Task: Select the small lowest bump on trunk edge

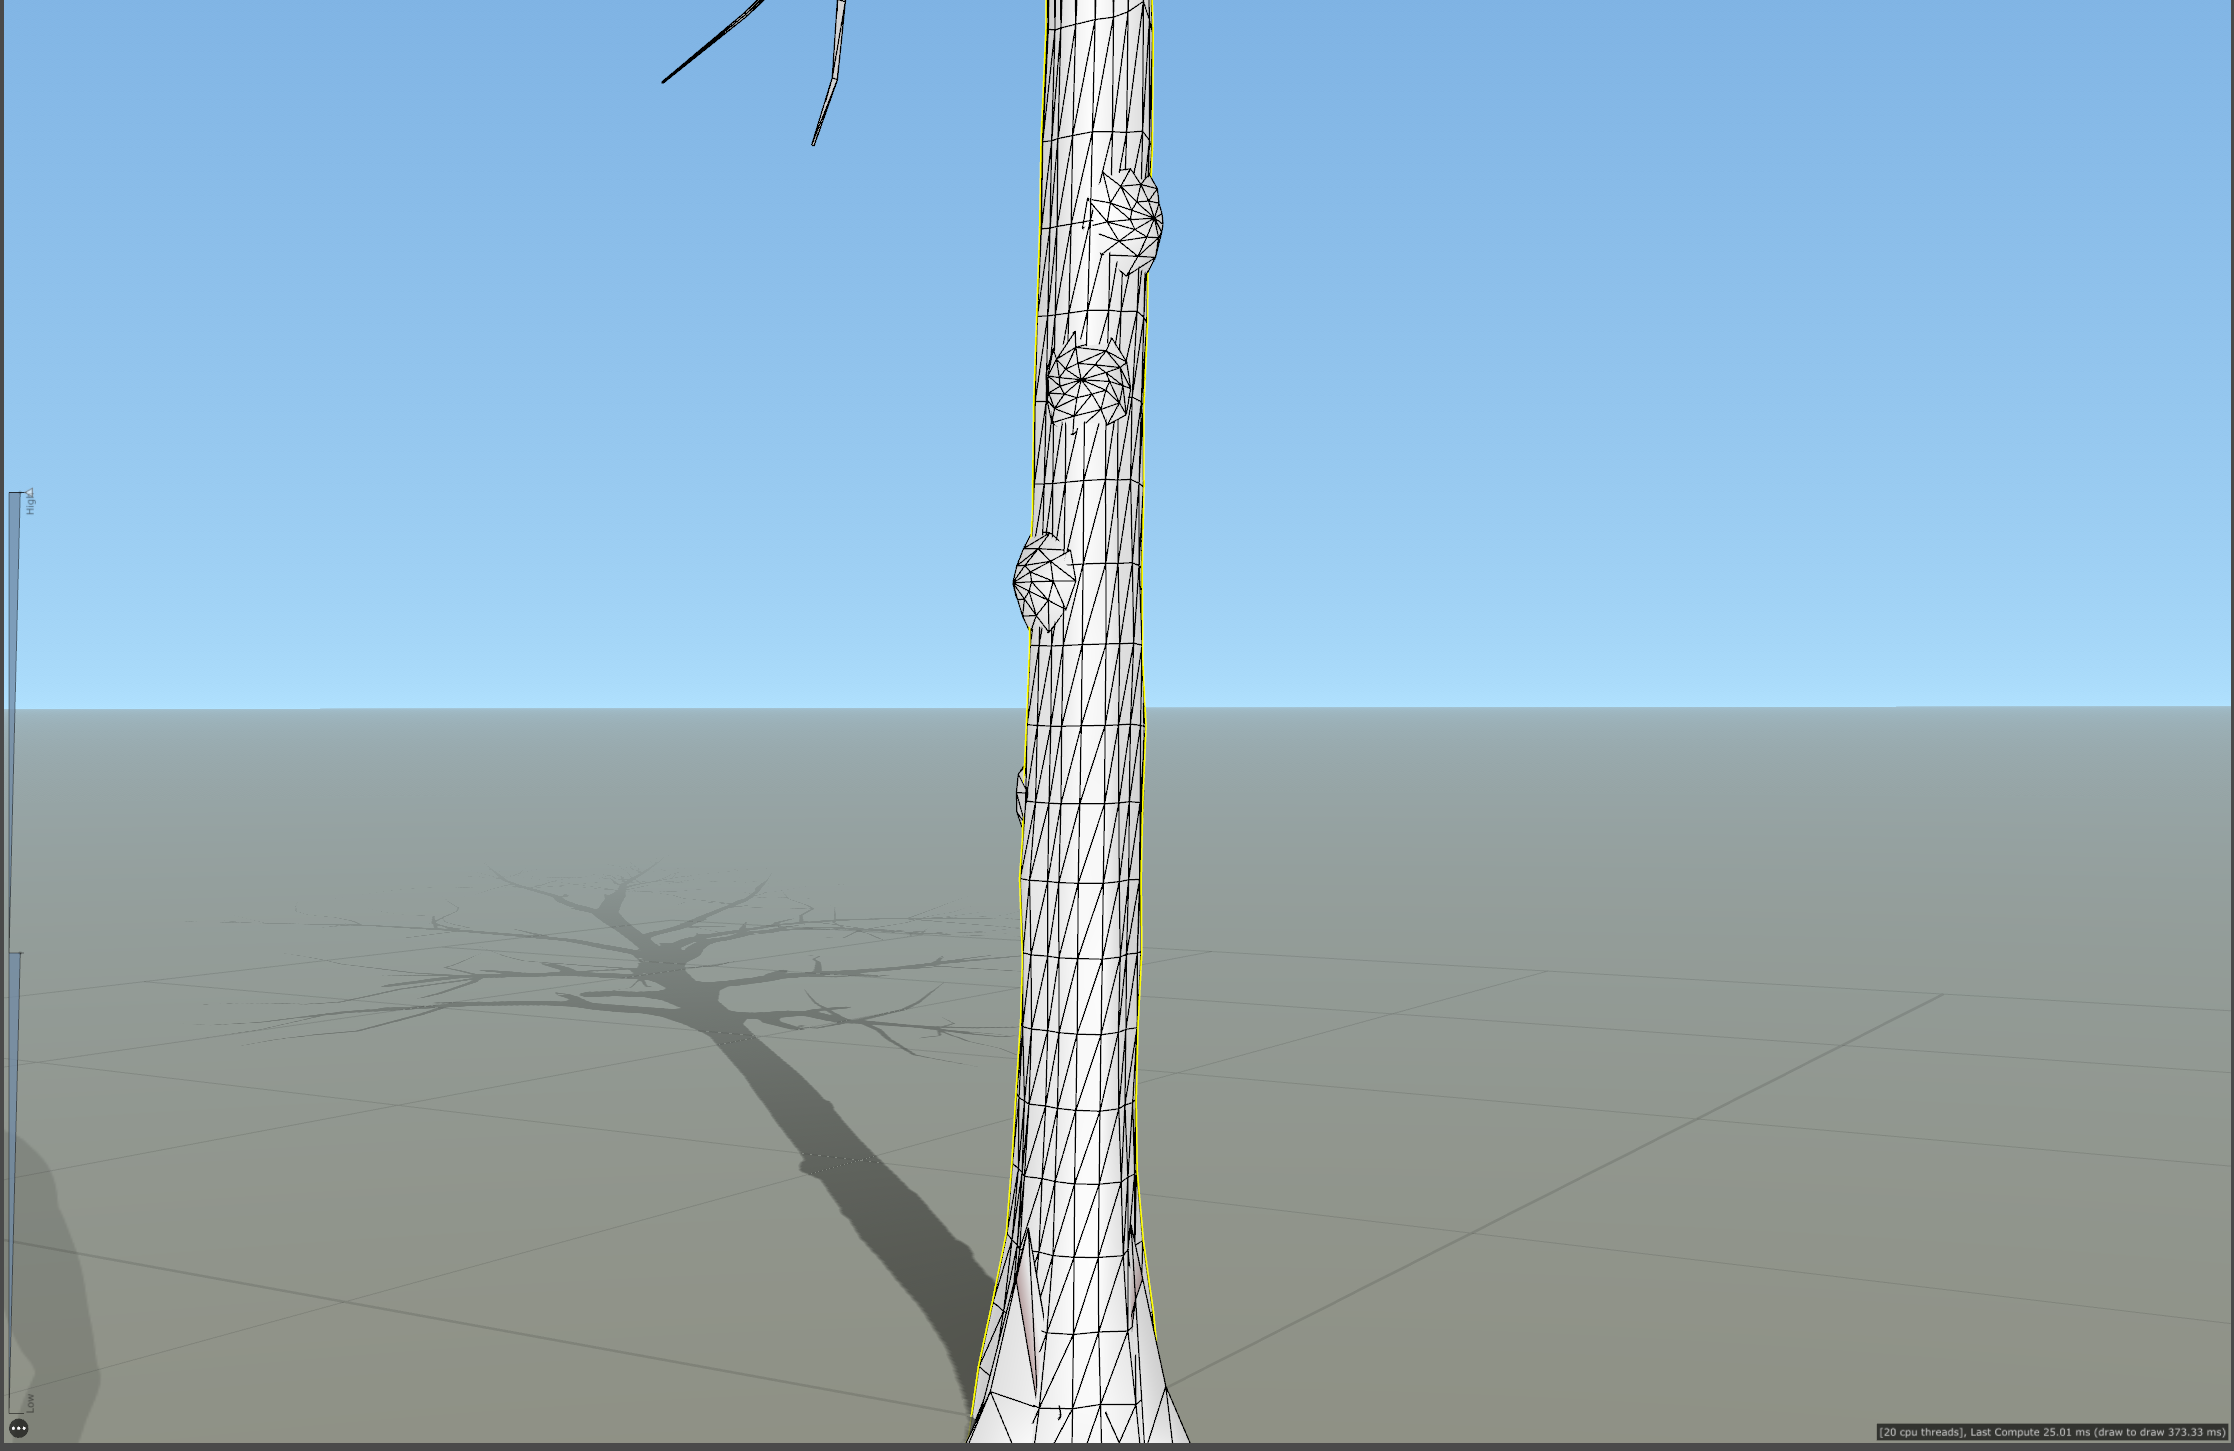Action: (1021, 796)
